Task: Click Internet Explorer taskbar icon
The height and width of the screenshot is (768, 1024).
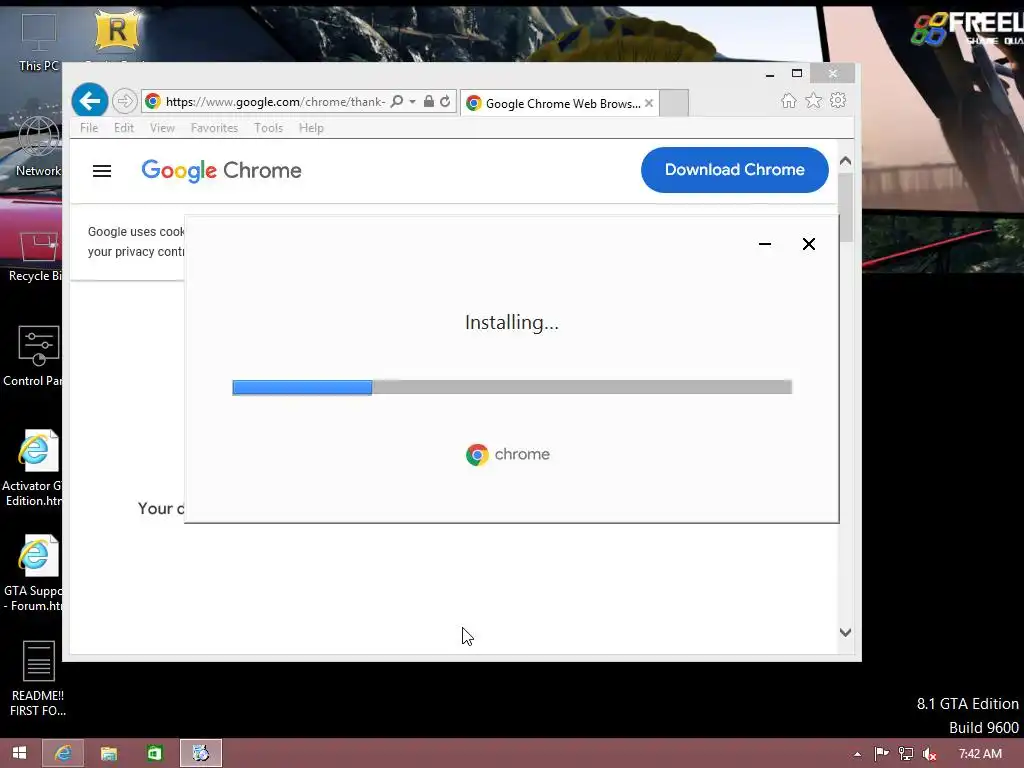Action: [x=63, y=753]
